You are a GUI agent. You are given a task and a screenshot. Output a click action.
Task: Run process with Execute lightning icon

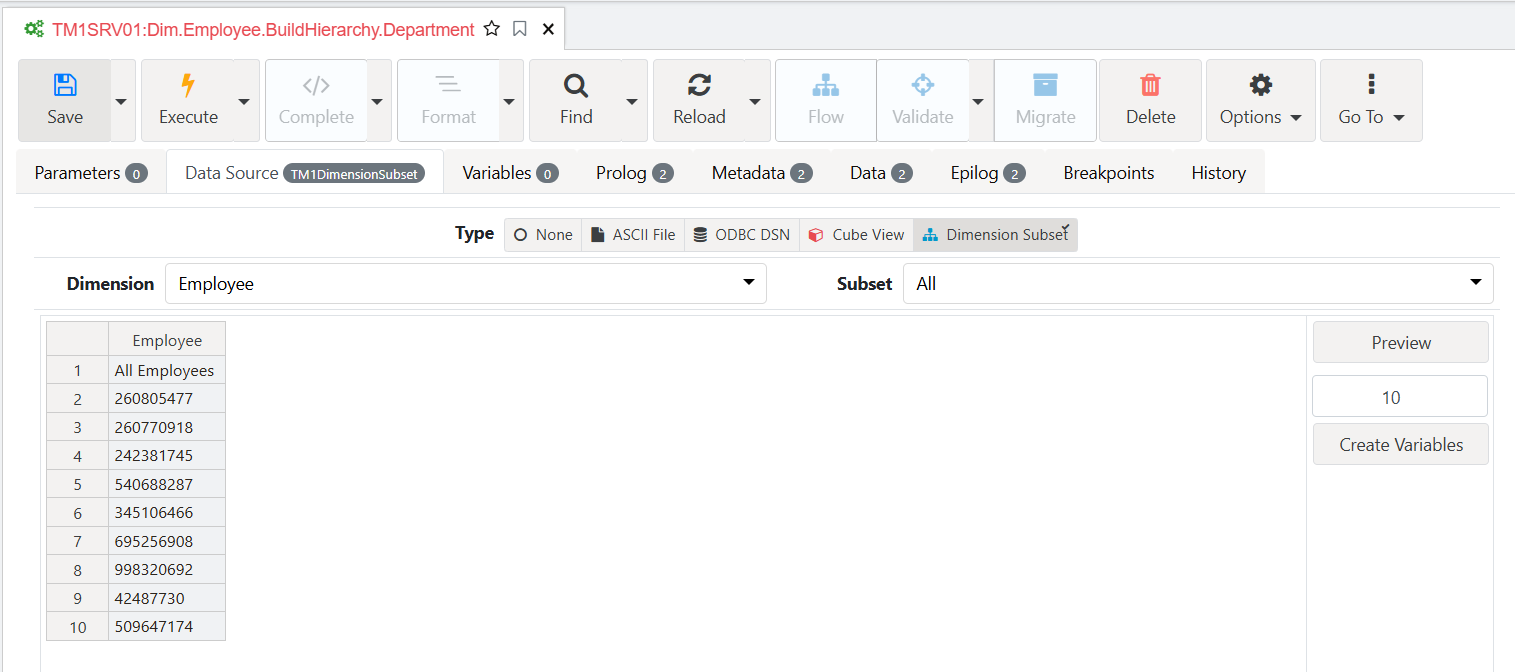[188, 85]
